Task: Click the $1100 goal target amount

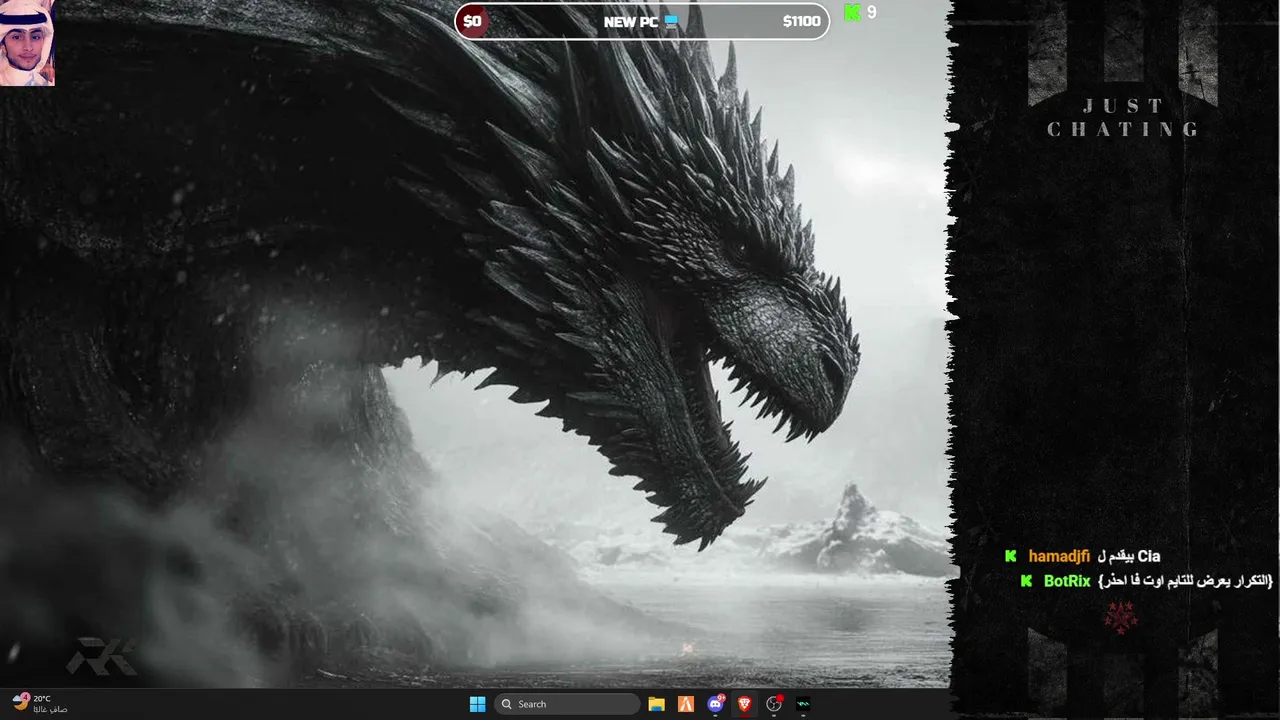Action: 801,21
